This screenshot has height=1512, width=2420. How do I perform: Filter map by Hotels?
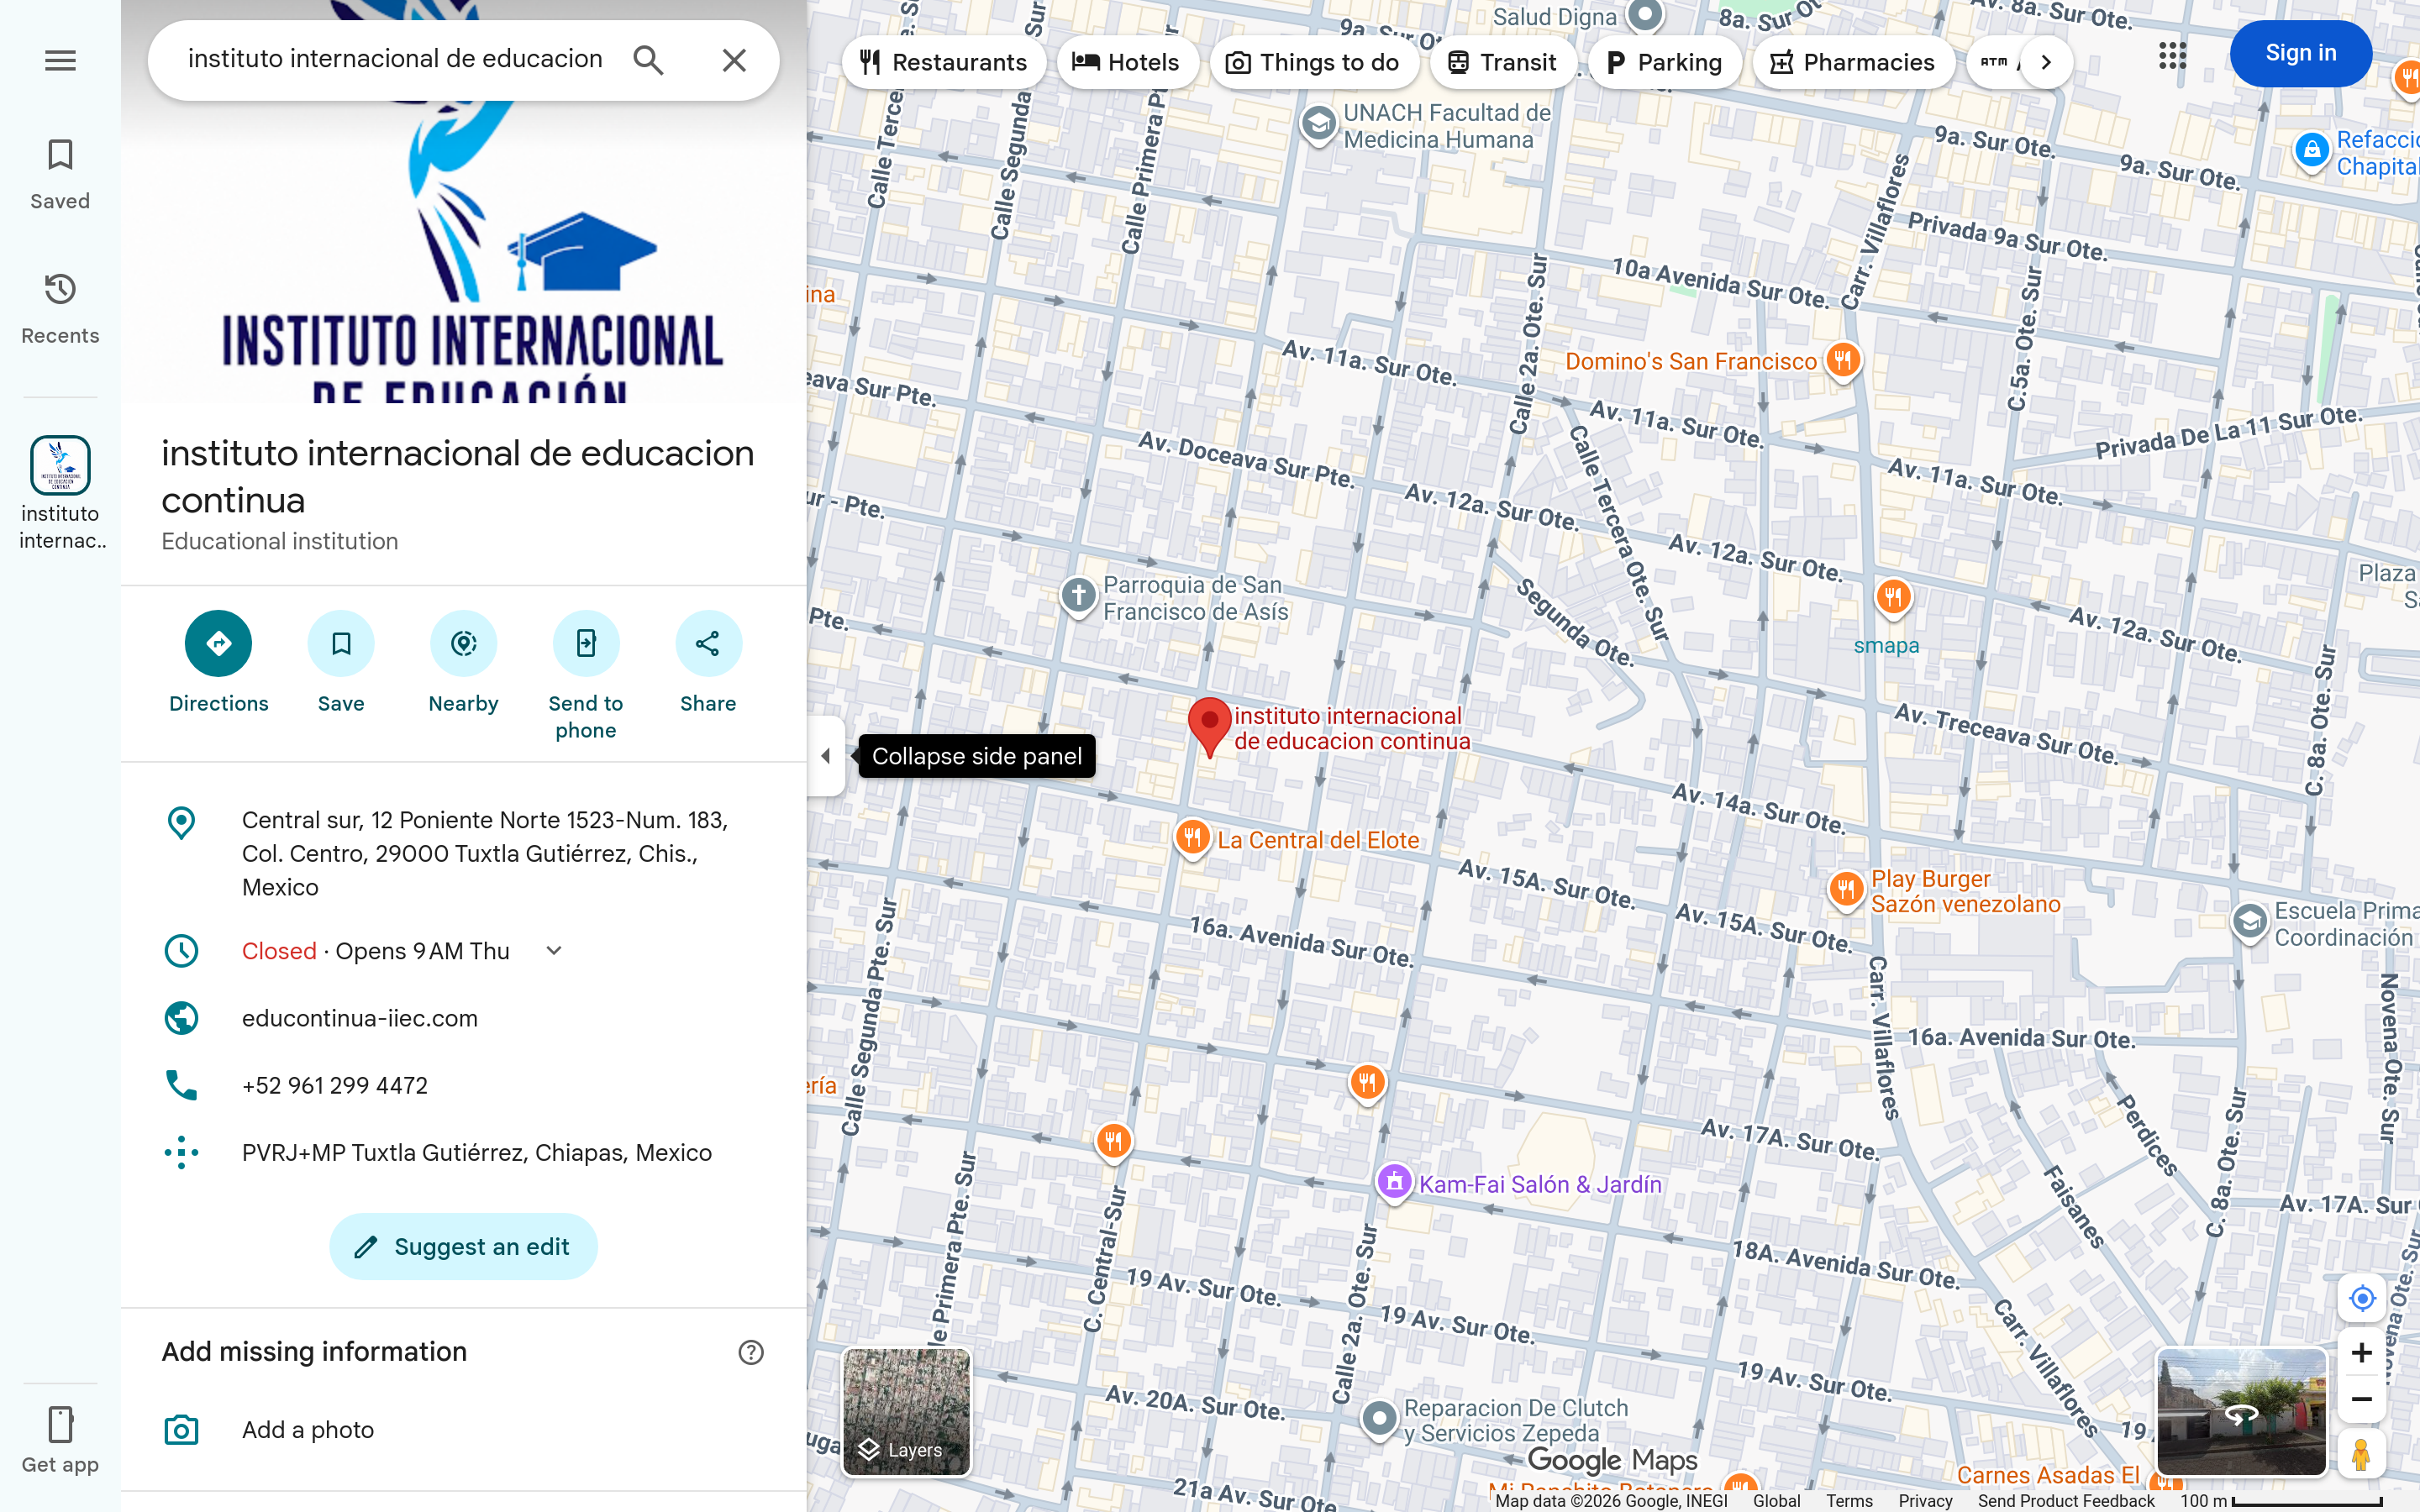(x=1127, y=62)
